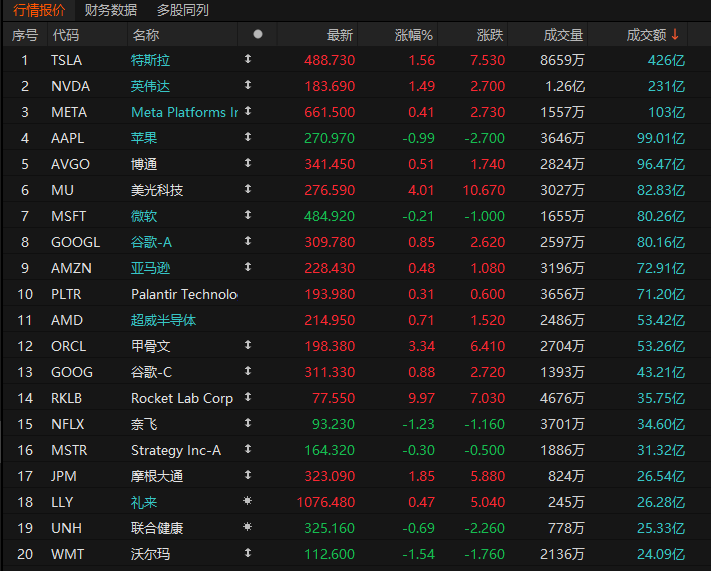Screen dimensions: 711x571
Task: Click the NFLX ticker code
Action: pos(68,424)
